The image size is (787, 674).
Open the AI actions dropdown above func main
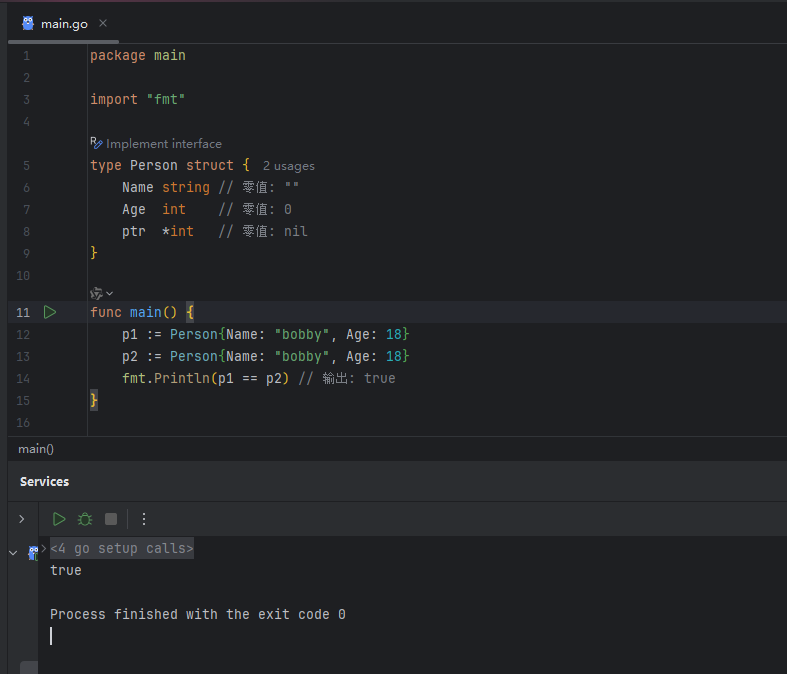(101, 293)
